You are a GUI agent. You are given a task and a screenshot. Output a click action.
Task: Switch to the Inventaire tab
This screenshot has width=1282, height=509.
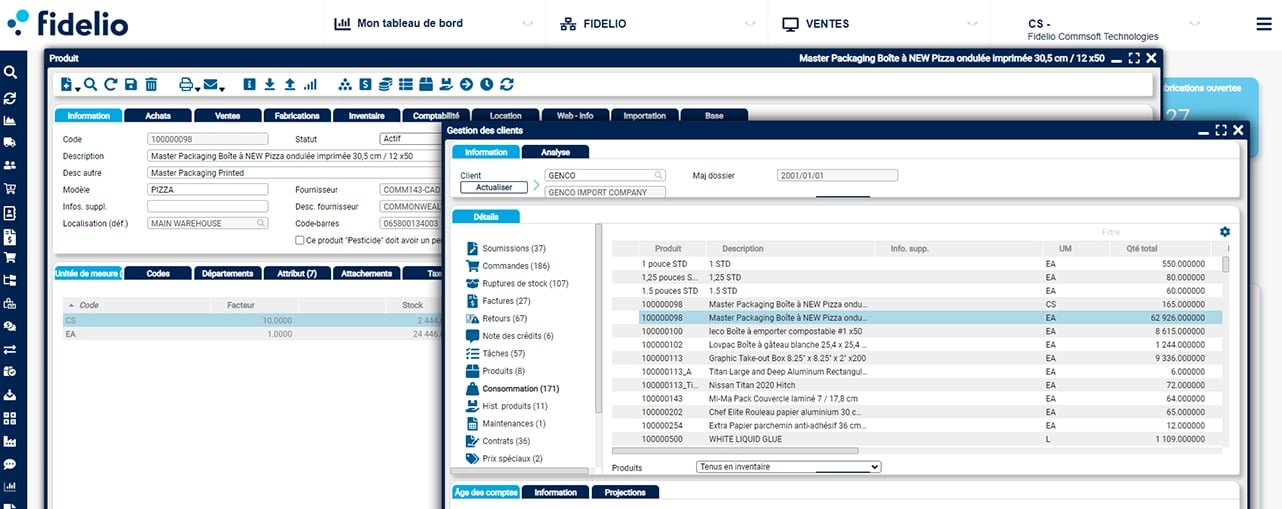(366, 116)
